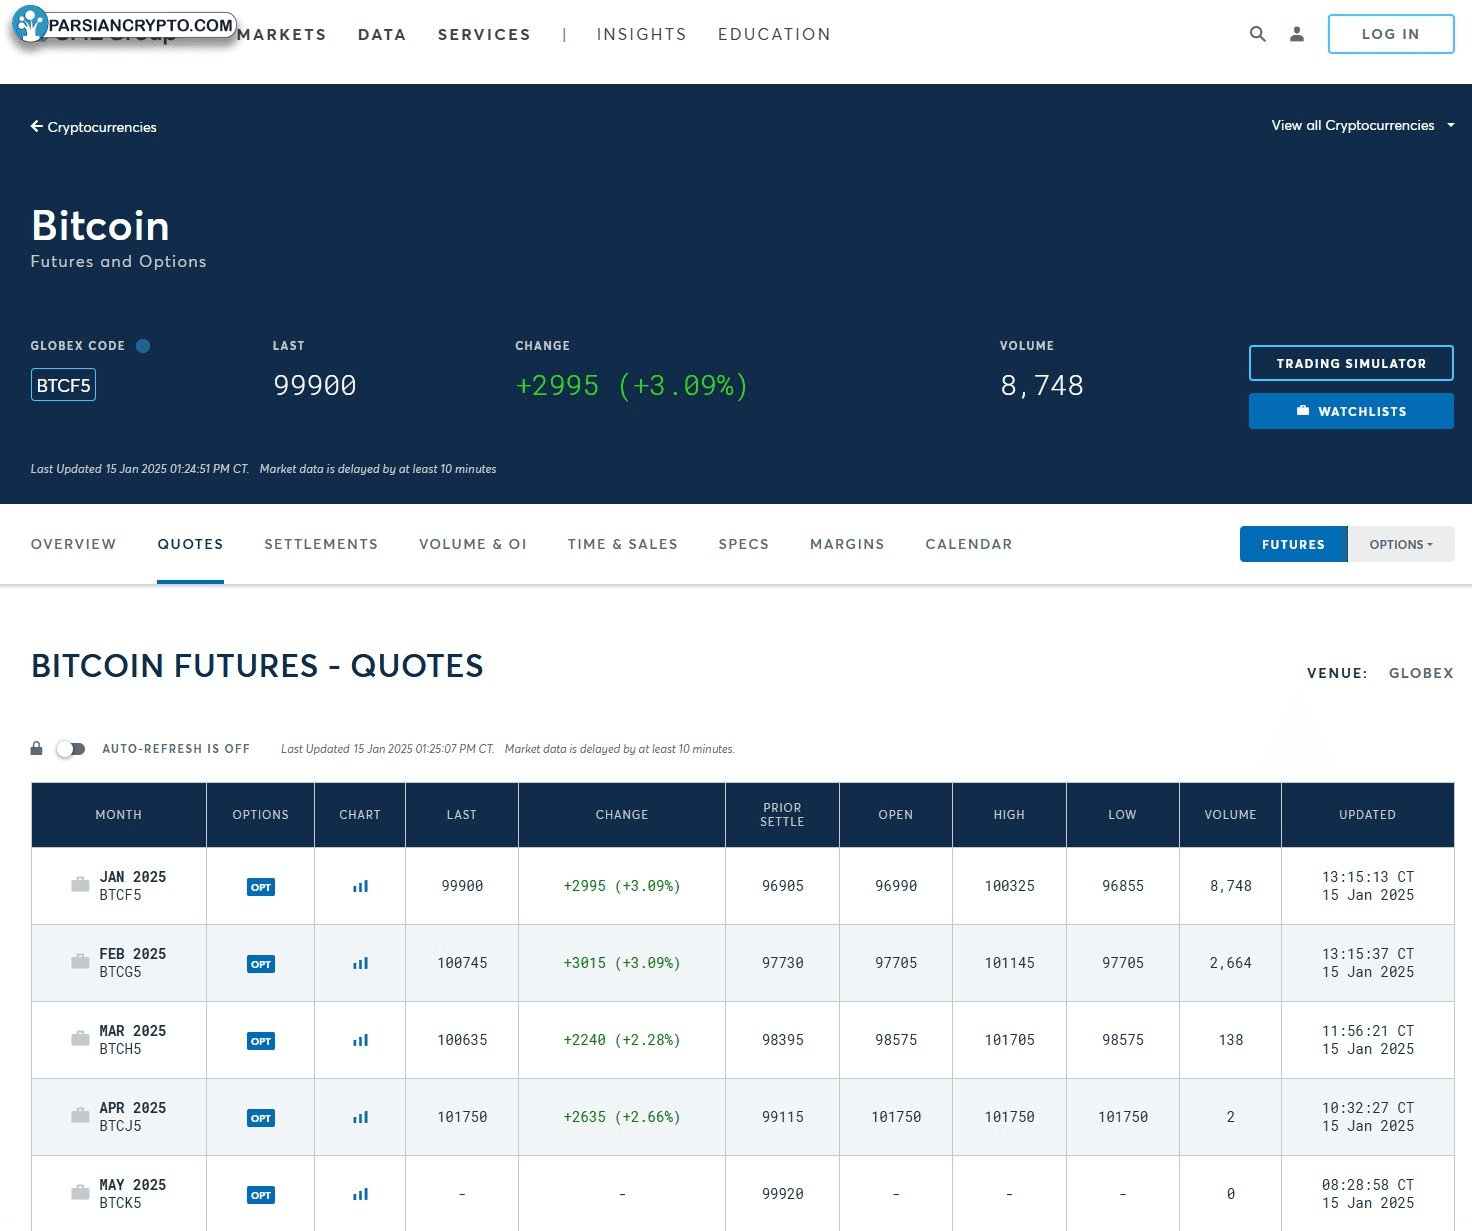
Task: Open the OPT options badge for MAR 2025
Action: point(261,1041)
